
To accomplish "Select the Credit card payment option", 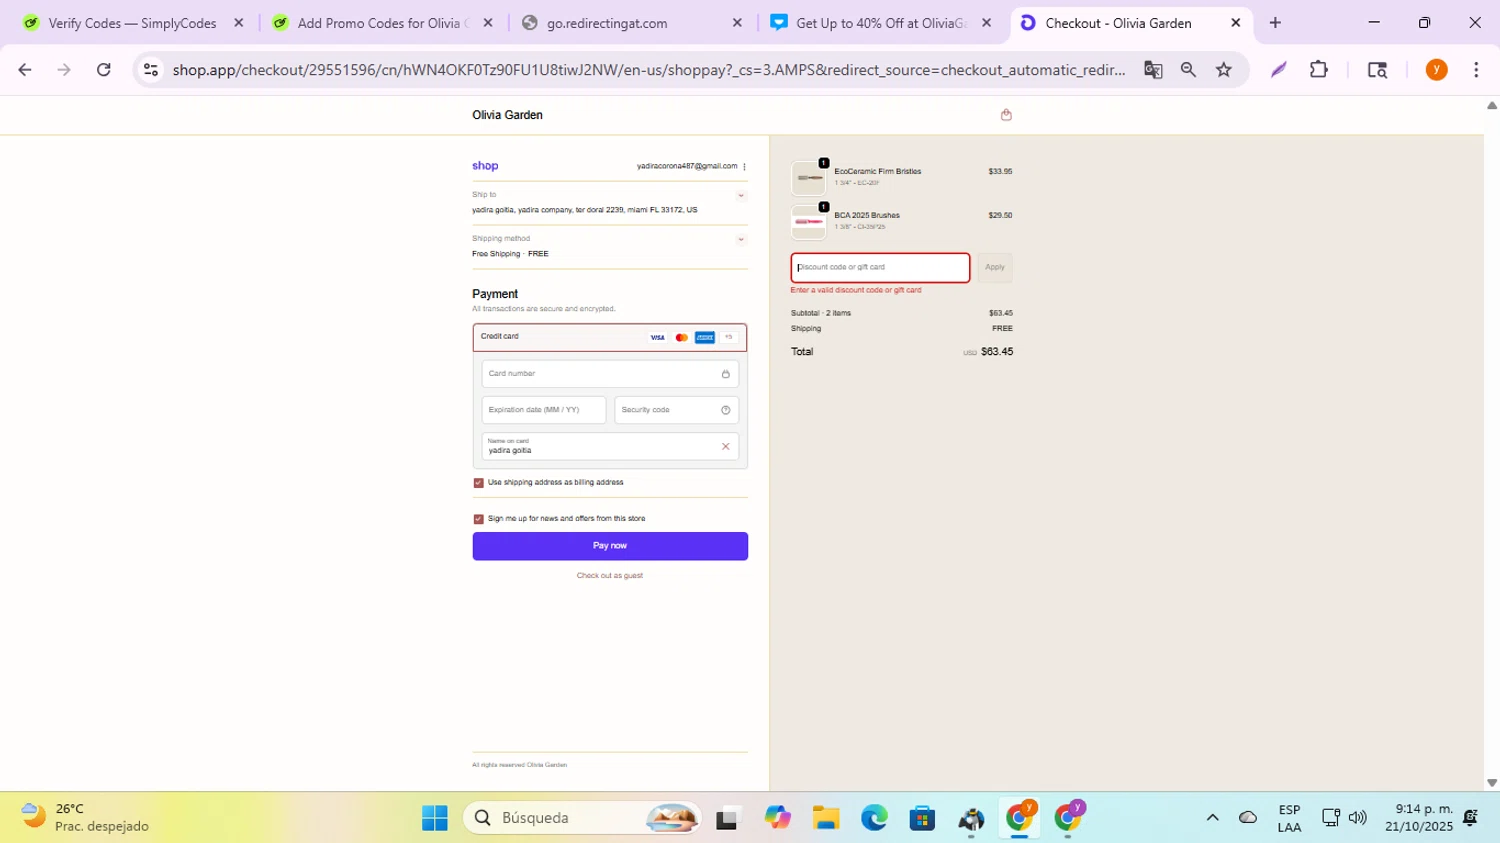I will point(610,338).
